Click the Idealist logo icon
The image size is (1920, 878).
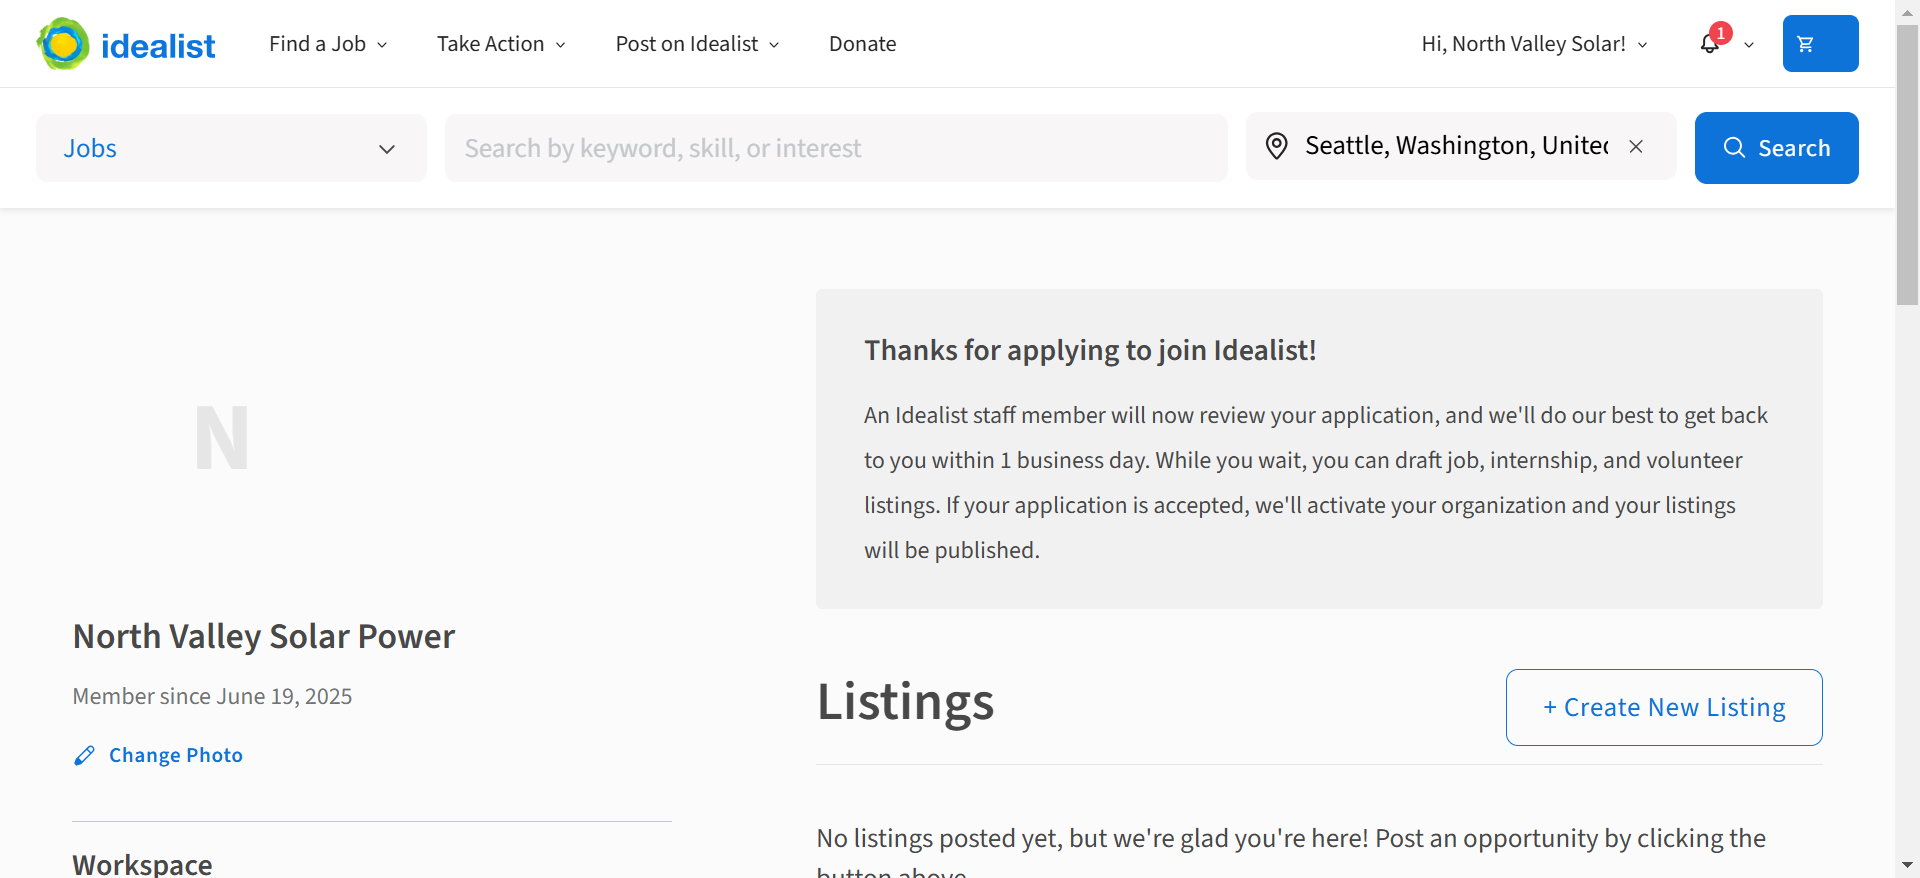(63, 44)
